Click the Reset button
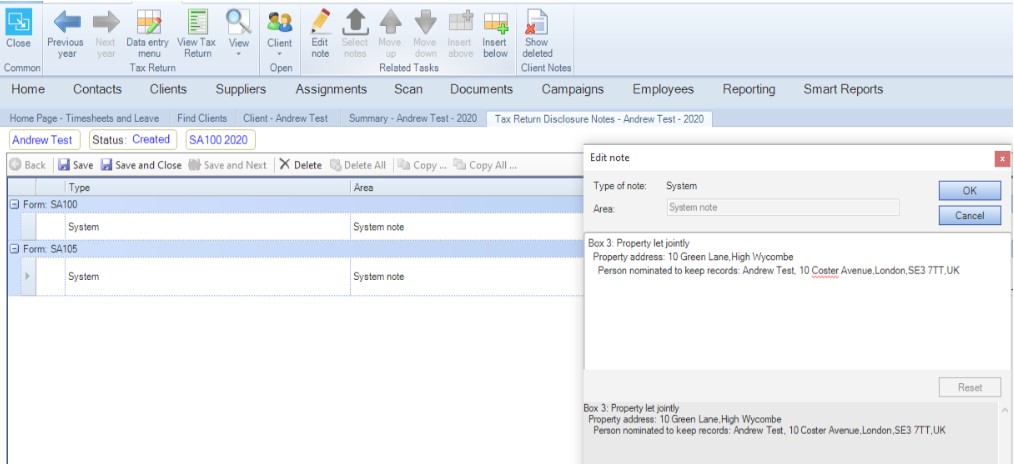The image size is (1014, 464). pyautogui.click(x=969, y=387)
